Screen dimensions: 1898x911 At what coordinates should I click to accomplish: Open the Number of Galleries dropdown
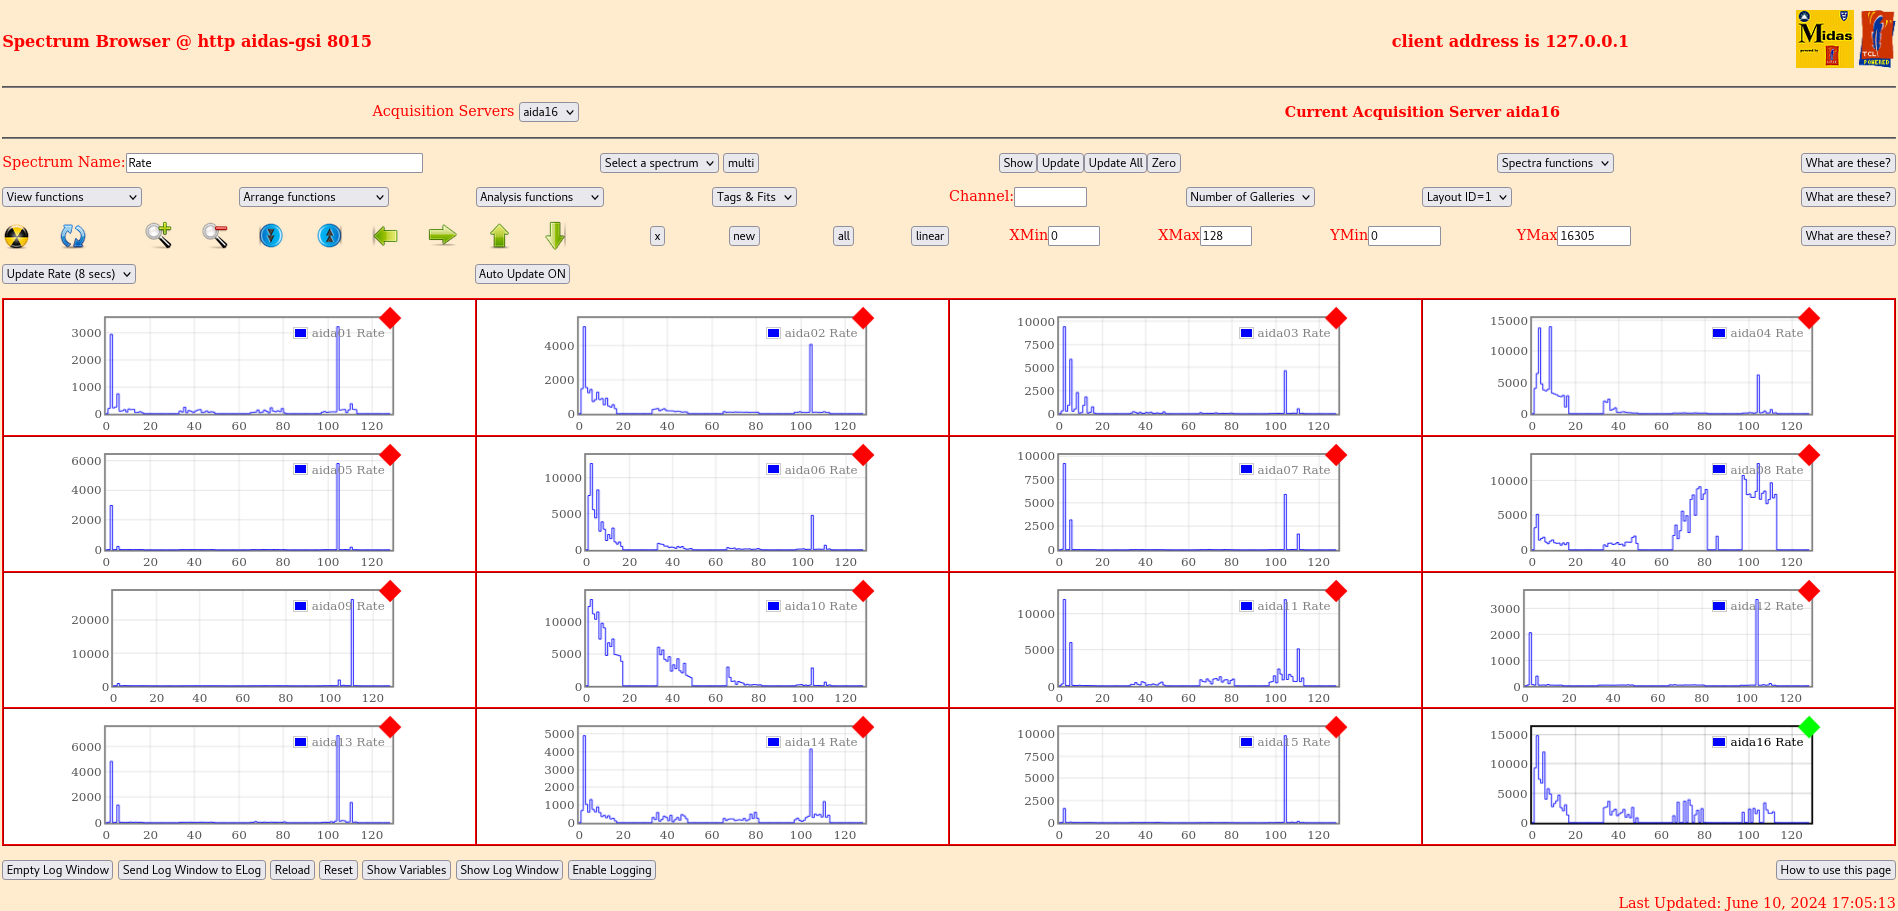[x=1249, y=197]
